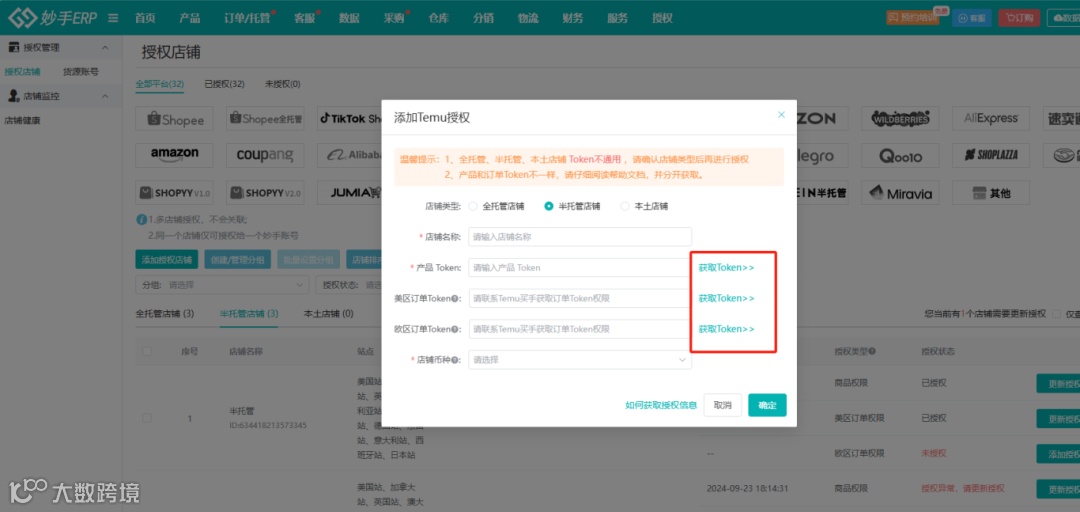This screenshot has height=512, width=1080.
Task: Open the 物流 menu
Action: click(528, 19)
